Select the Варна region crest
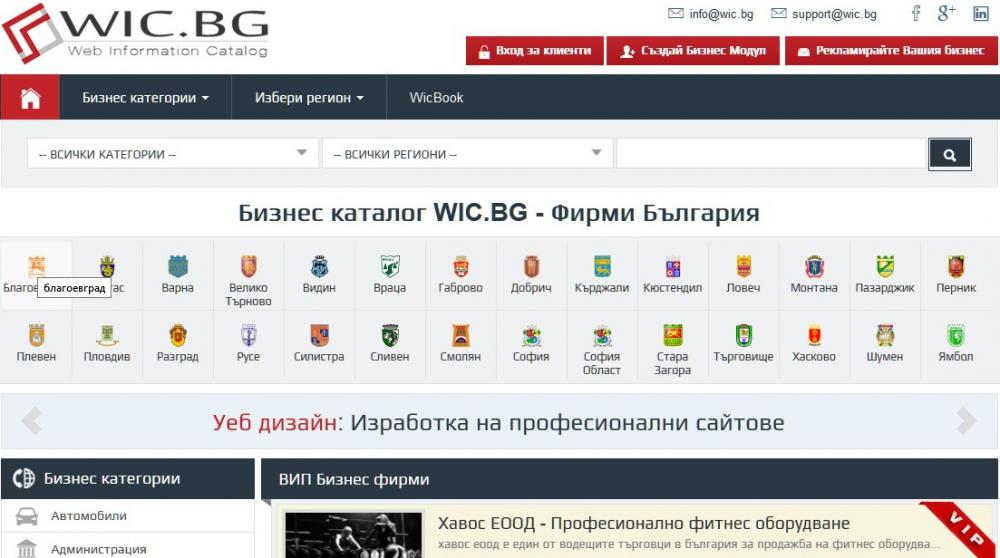Viewport: 1000px width, 558px height. click(x=177, y=266)
